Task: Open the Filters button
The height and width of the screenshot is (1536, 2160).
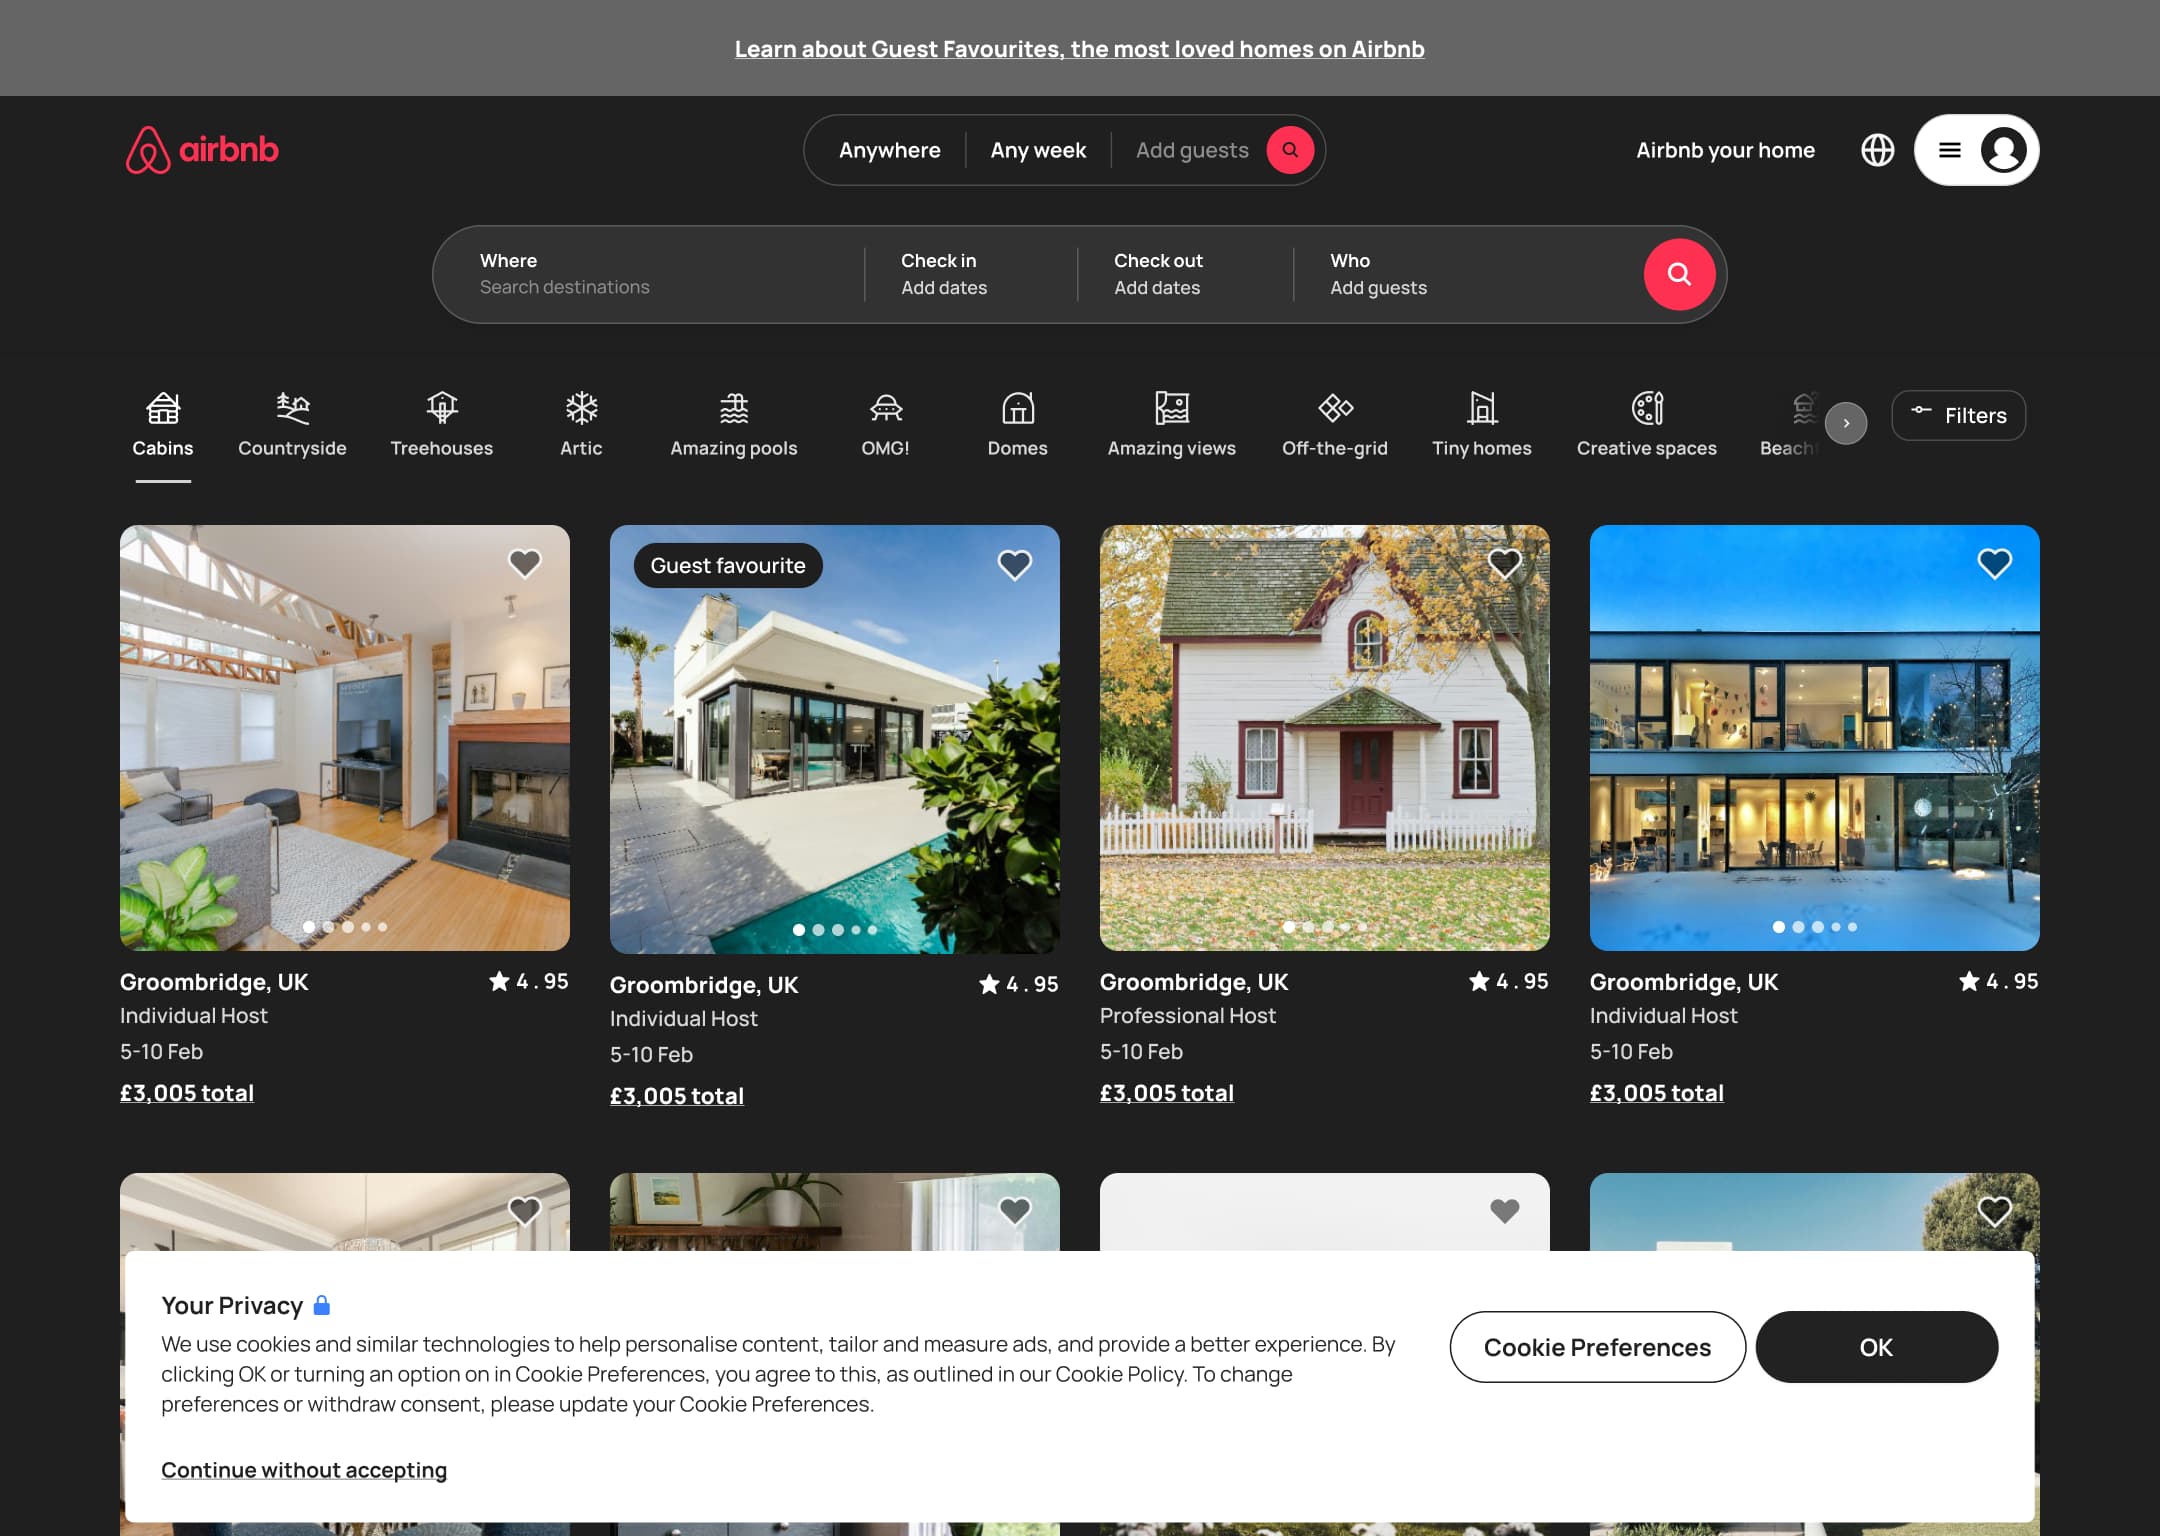Action: pos(1958,415)
